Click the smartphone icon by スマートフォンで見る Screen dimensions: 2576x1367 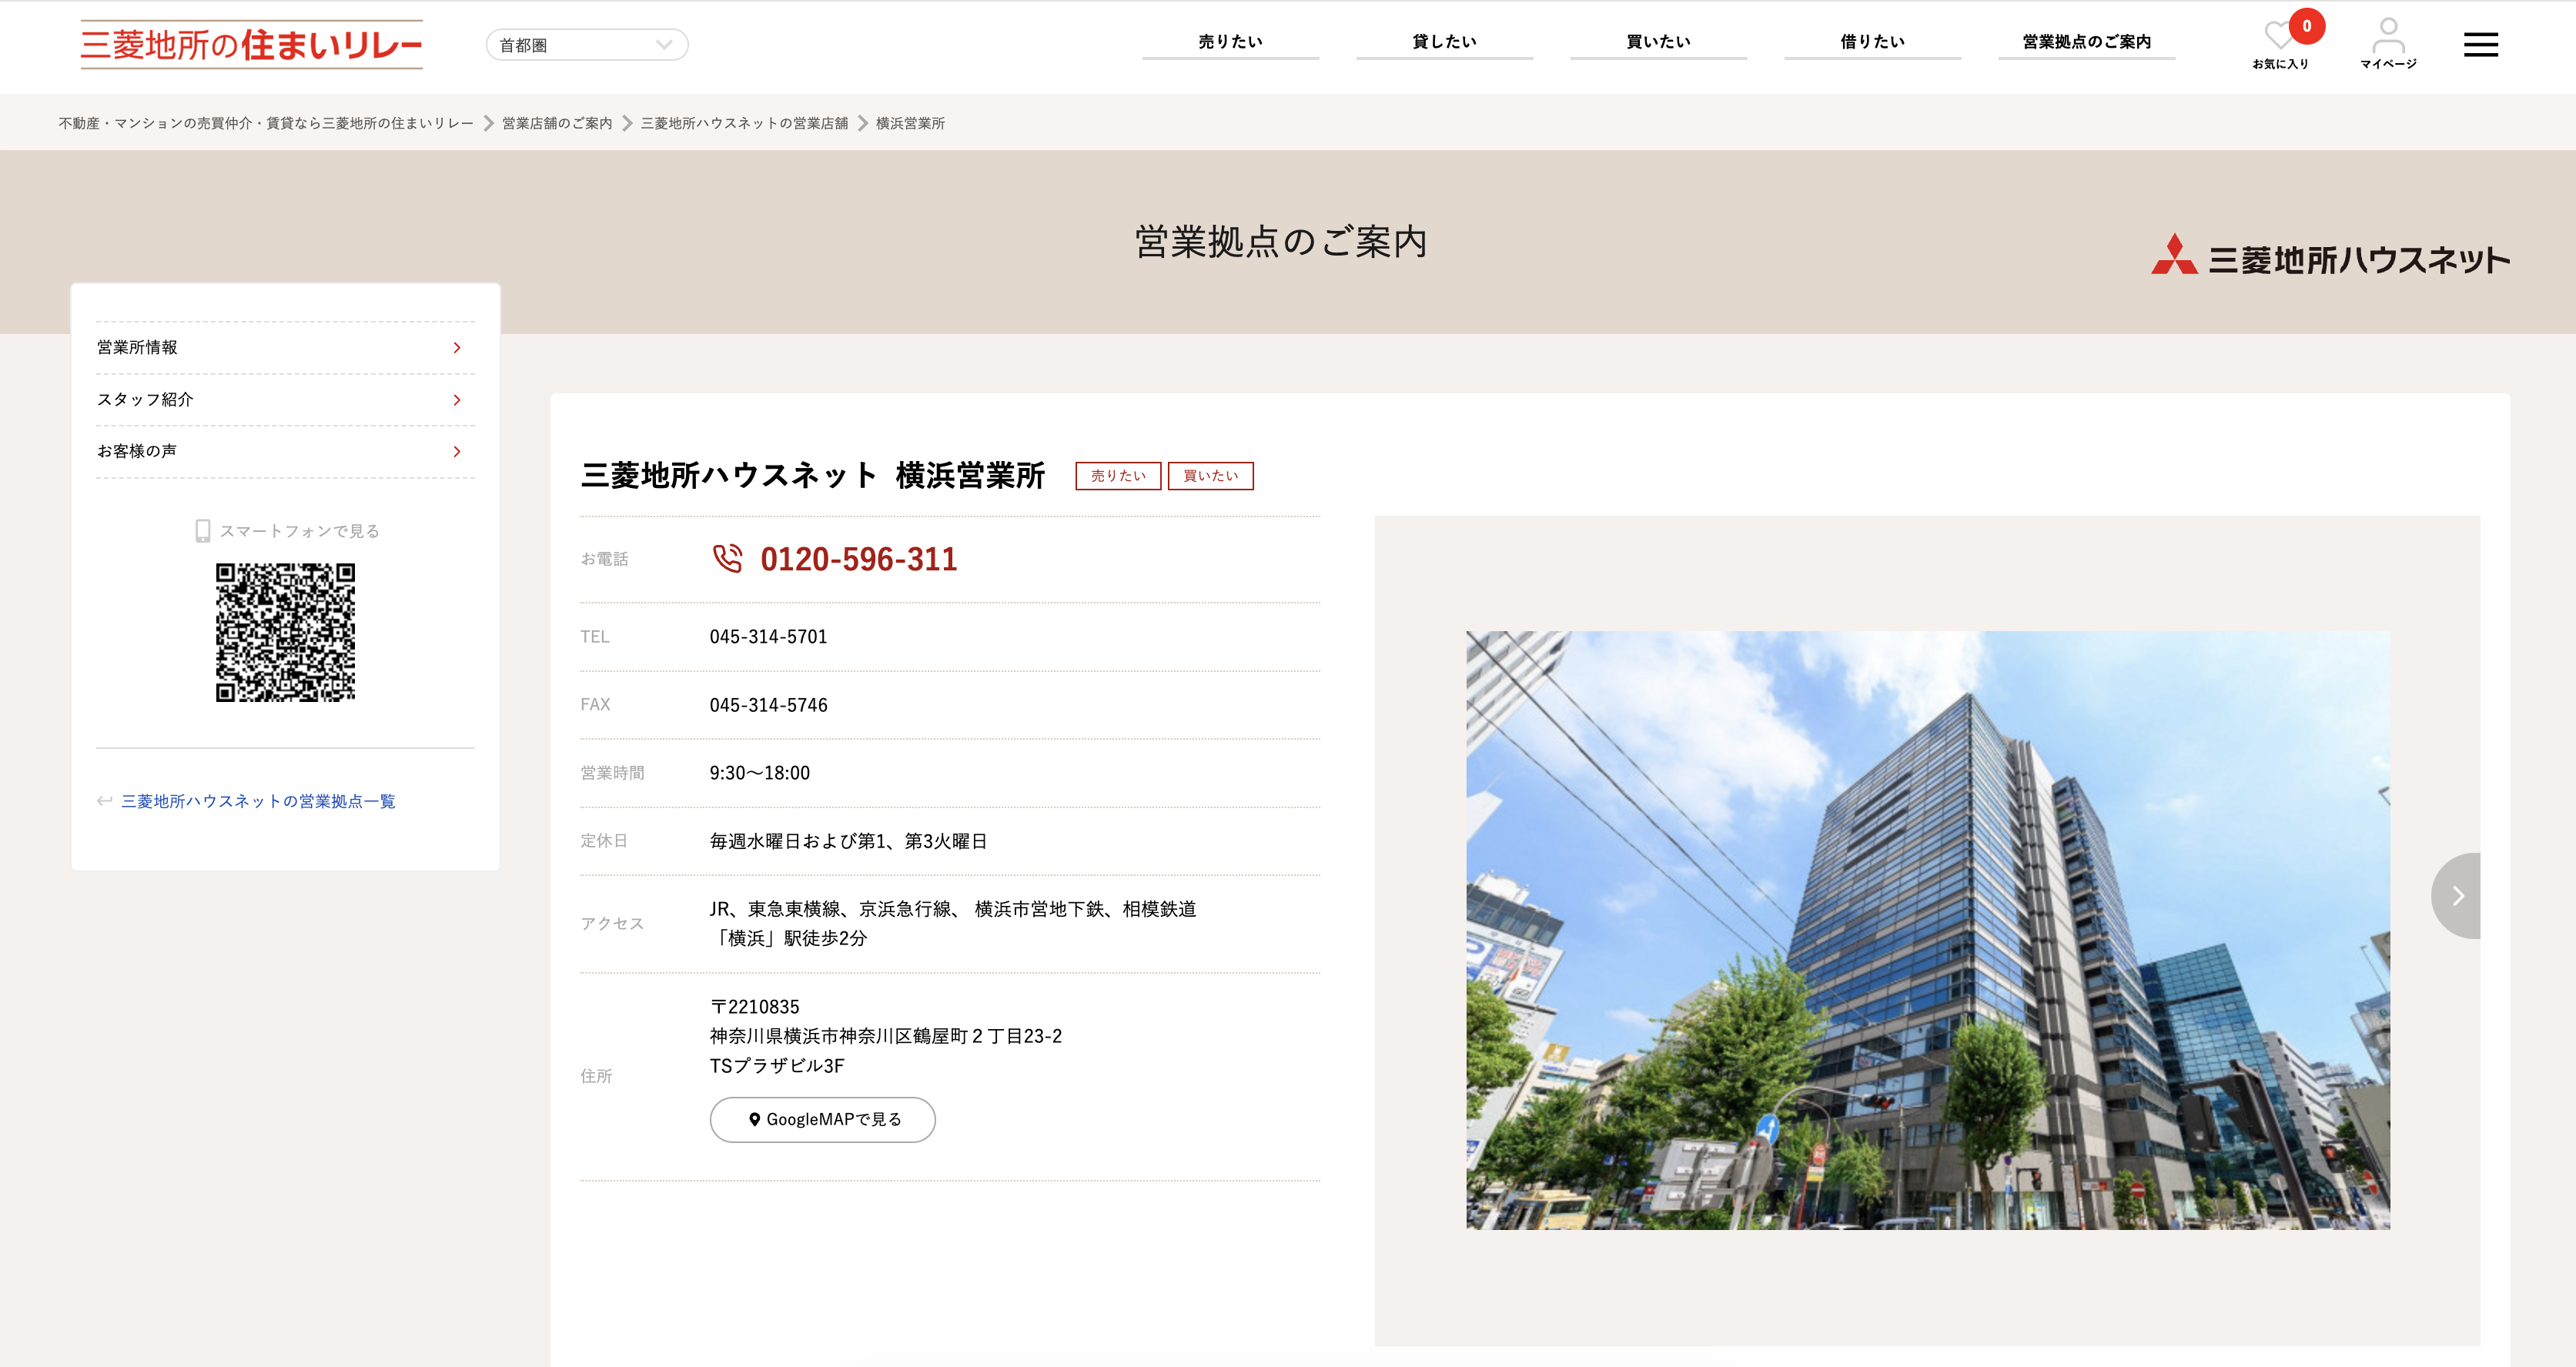pyautogui.click(x=203, y=531)
